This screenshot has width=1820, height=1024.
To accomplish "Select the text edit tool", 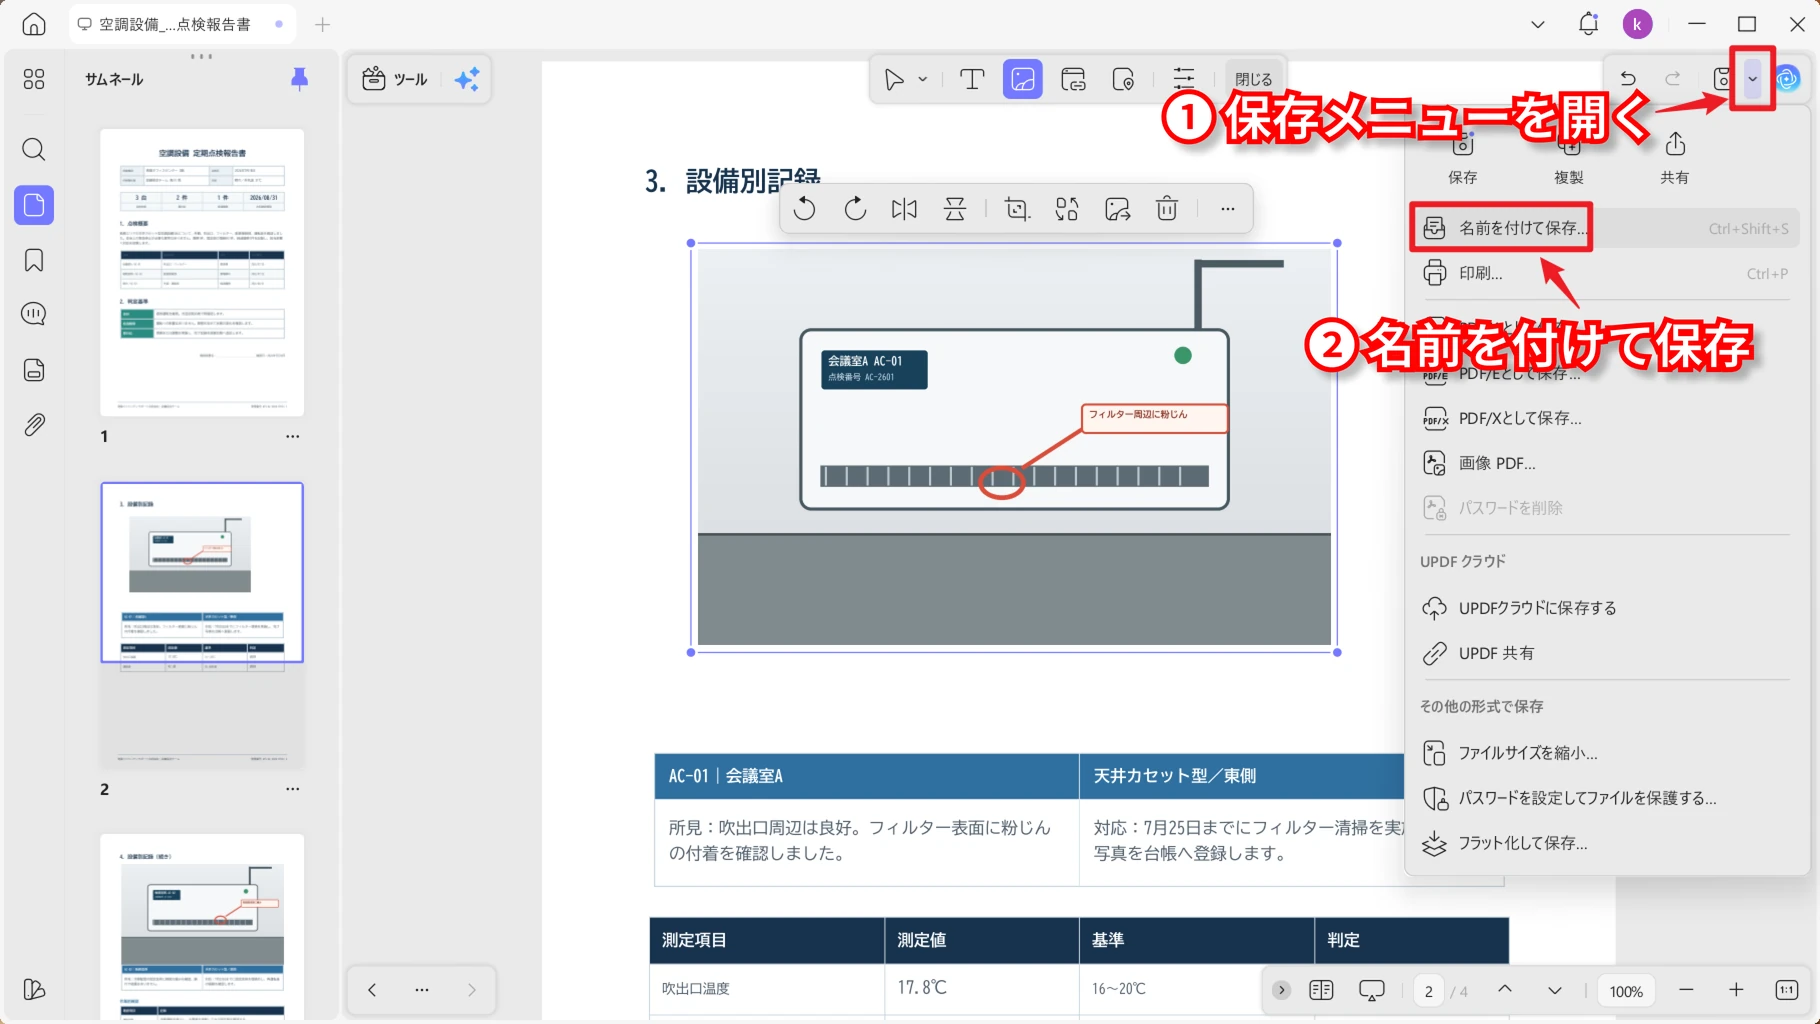I will [x=972, y=79].
